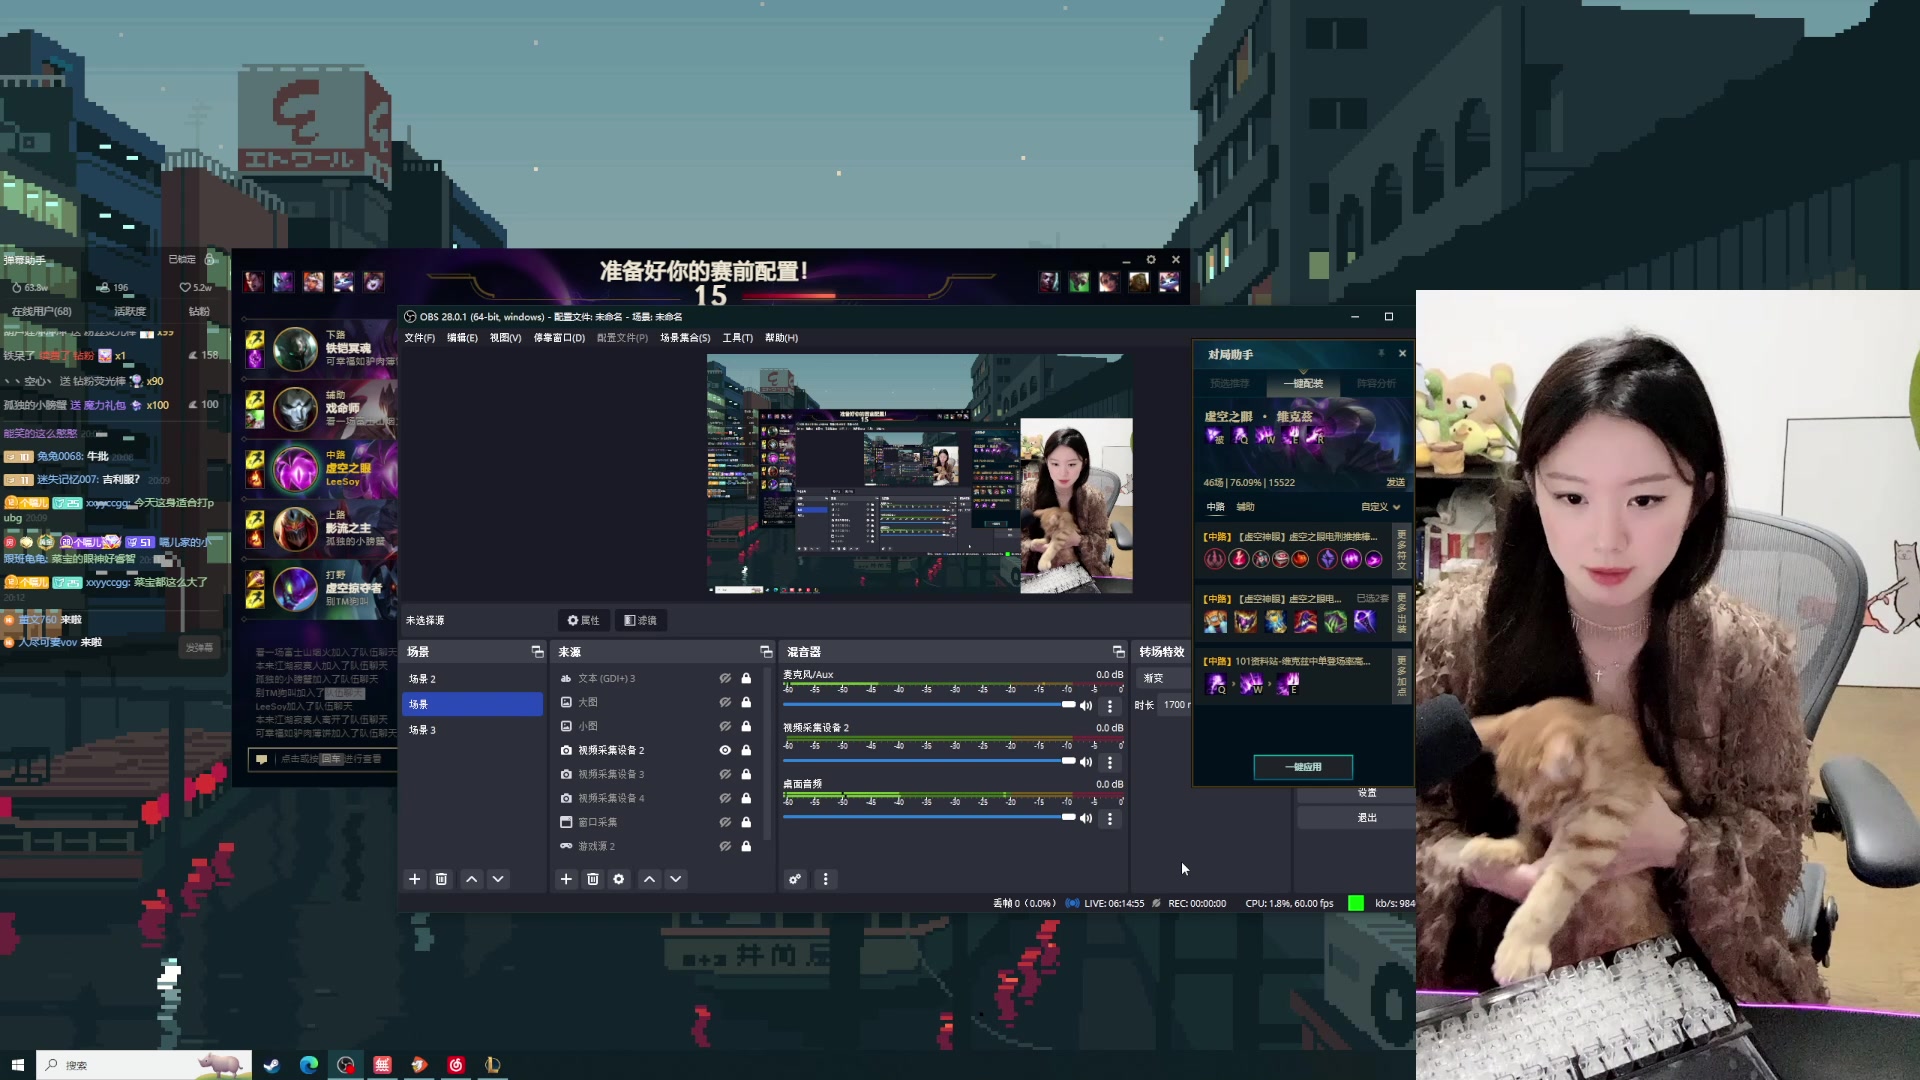Click the 属性 properties button

583,620
